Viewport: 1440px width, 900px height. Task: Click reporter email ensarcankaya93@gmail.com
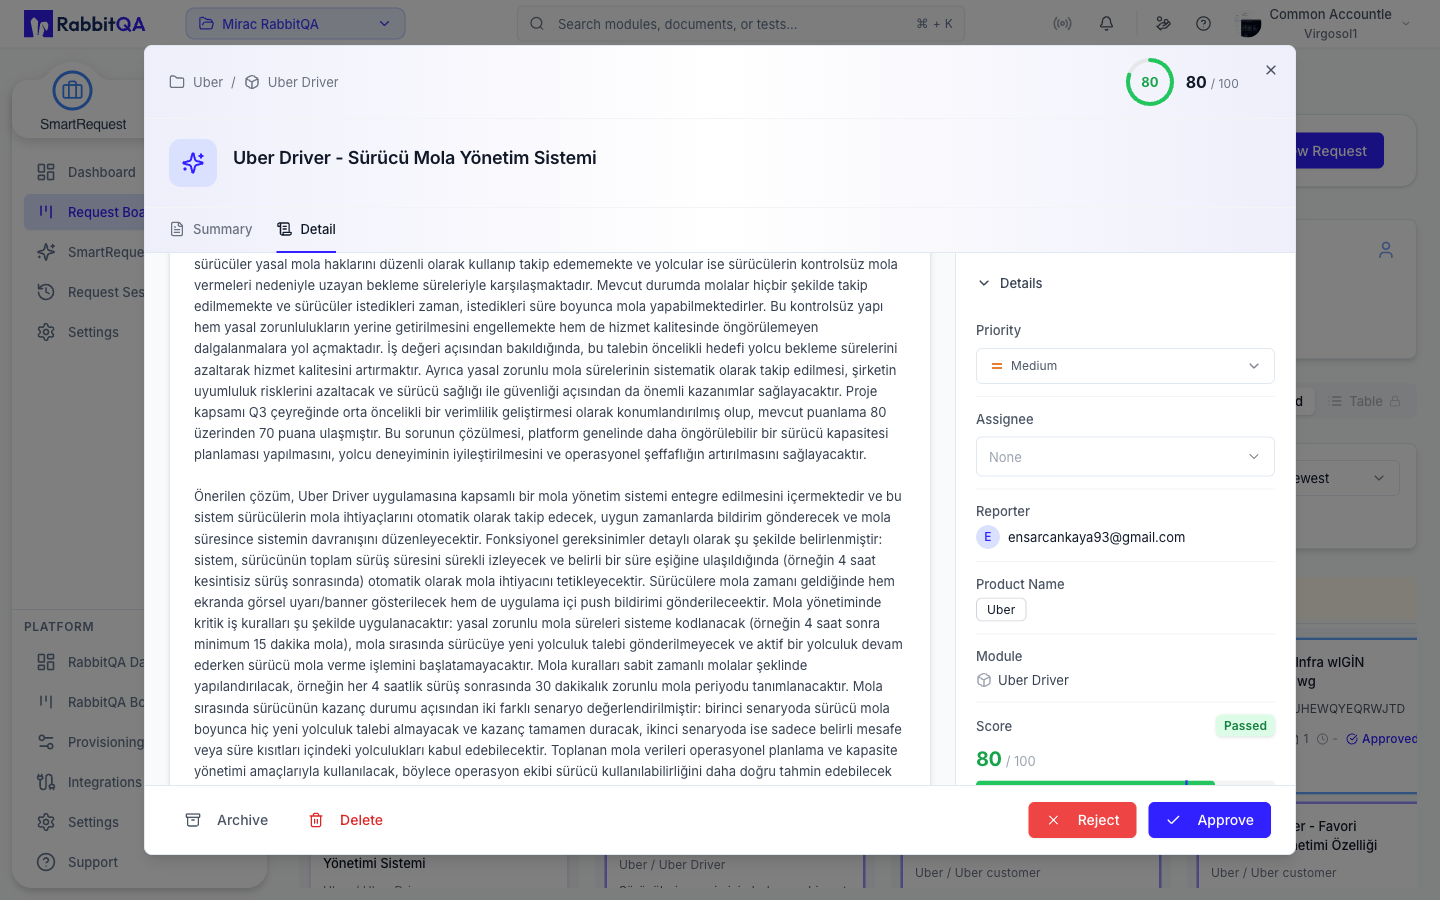pos(1096,537)
